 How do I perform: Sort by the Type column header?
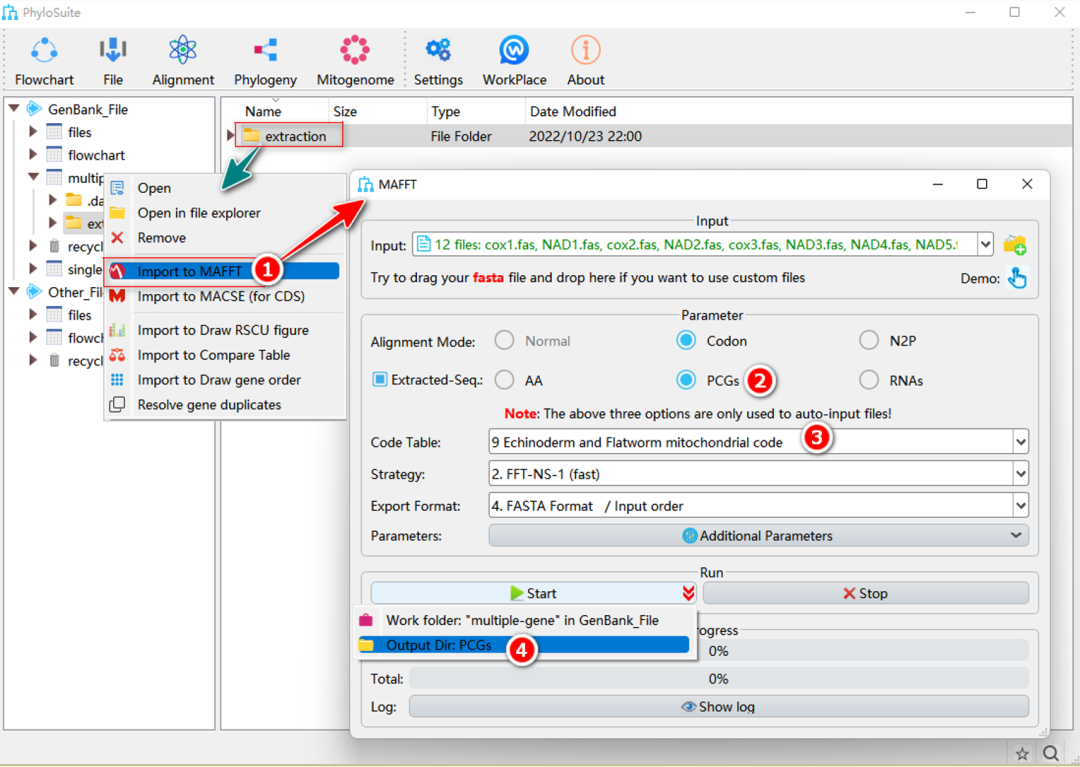446,112
